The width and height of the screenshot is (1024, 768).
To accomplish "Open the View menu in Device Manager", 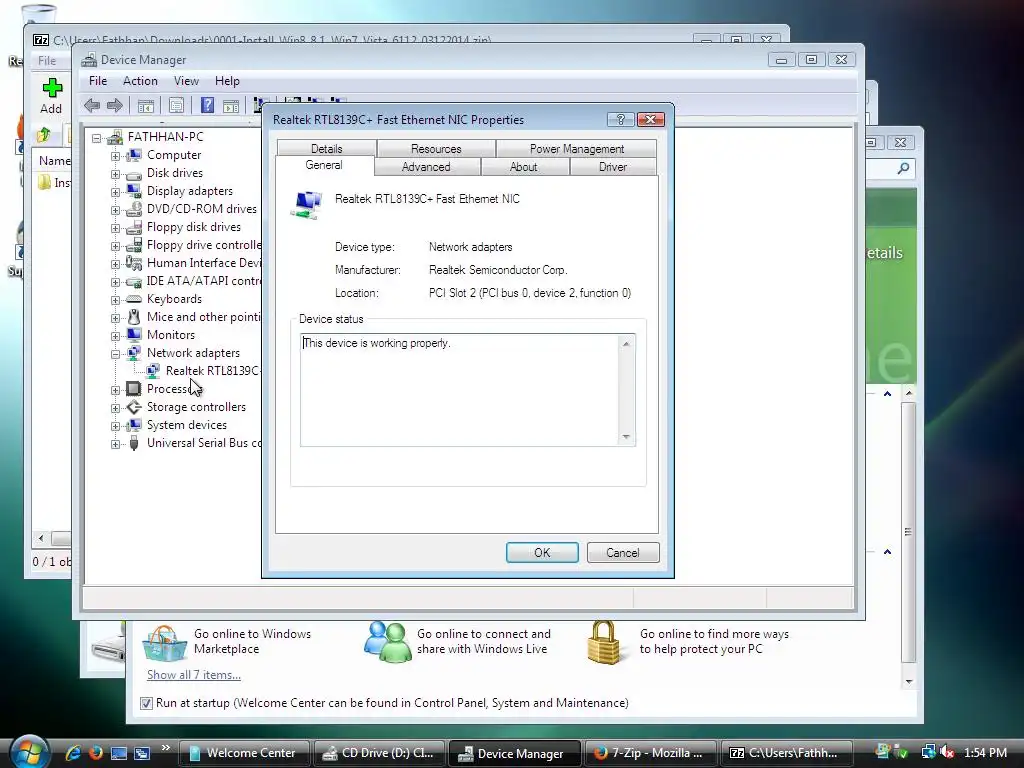I will [186, 81].
